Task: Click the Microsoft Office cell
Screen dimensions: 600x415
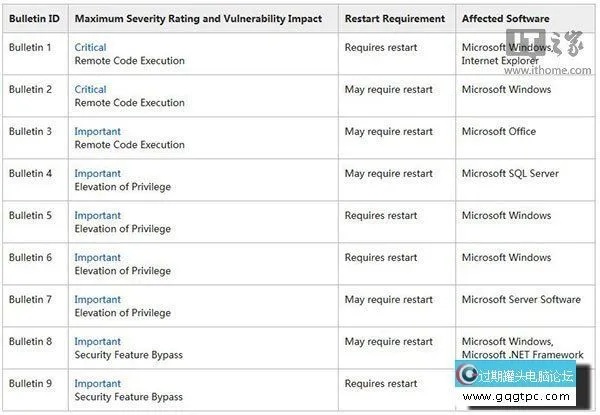Action: click(498, 131)
